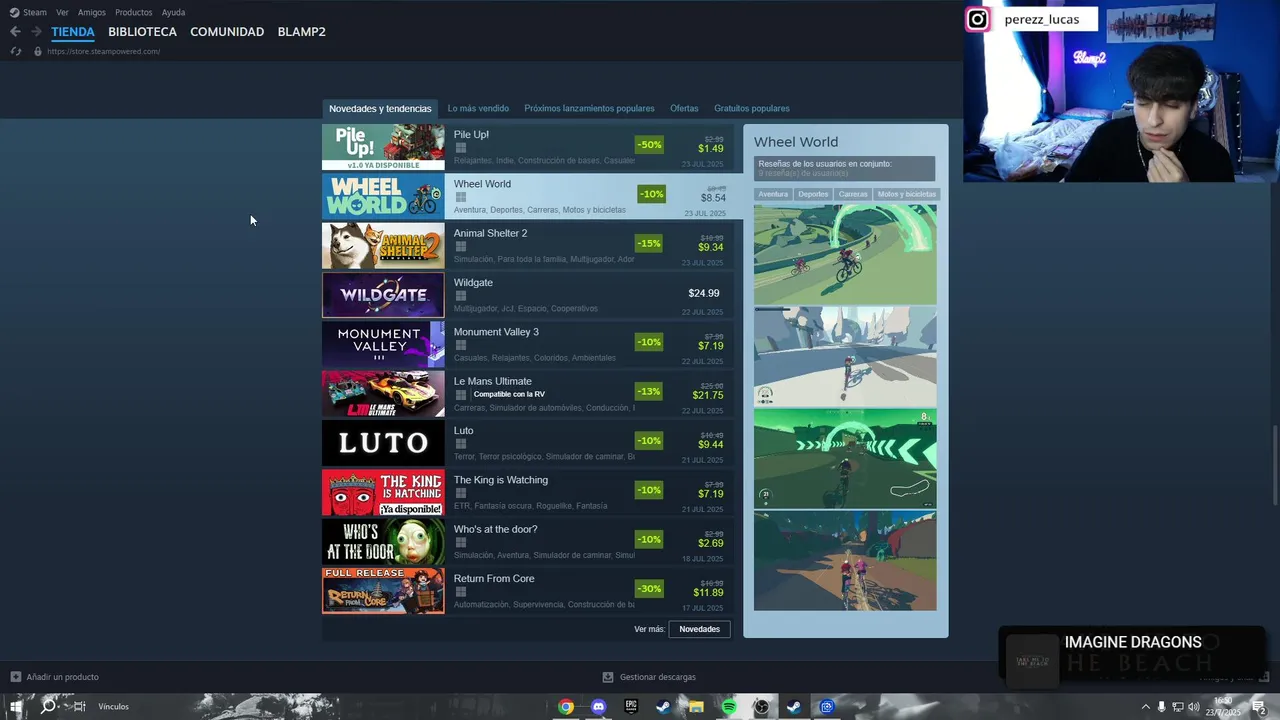
Task: Open the Steam dropdown menu
Action: click(35, 12)
